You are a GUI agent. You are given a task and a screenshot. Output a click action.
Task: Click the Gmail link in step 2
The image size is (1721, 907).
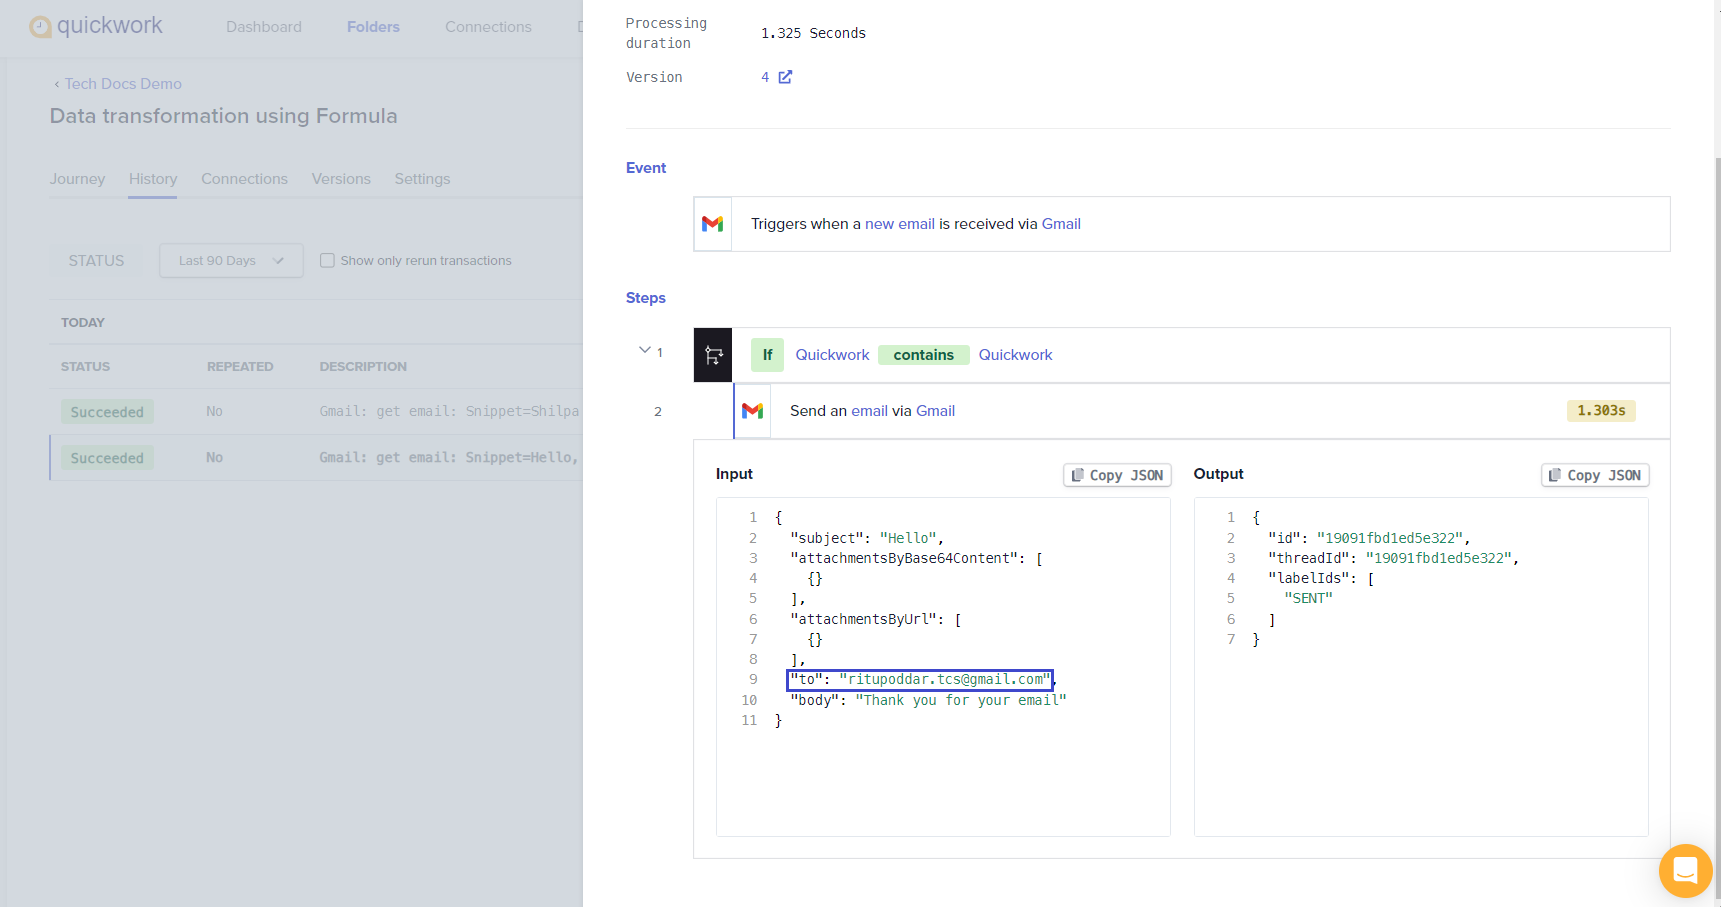(935, 411)
